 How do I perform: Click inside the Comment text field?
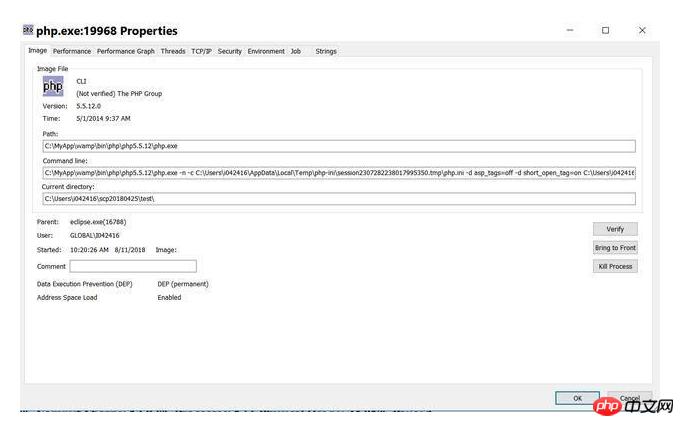pos(133,266)
